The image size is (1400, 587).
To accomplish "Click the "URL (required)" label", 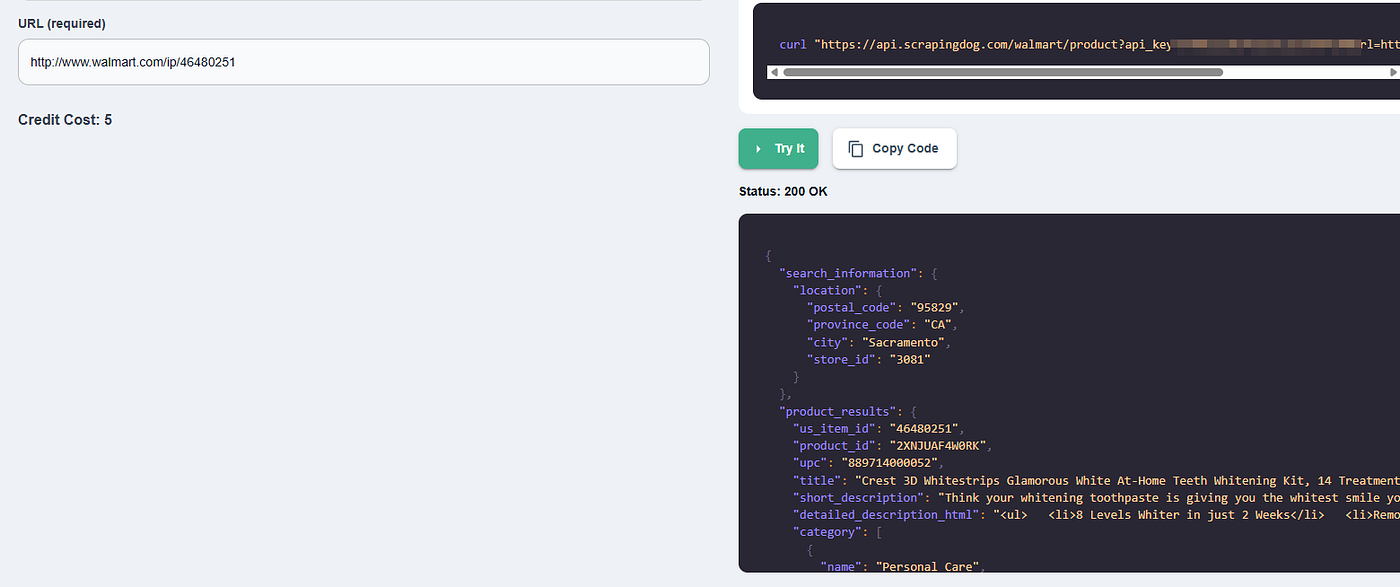I will point(62,23).
